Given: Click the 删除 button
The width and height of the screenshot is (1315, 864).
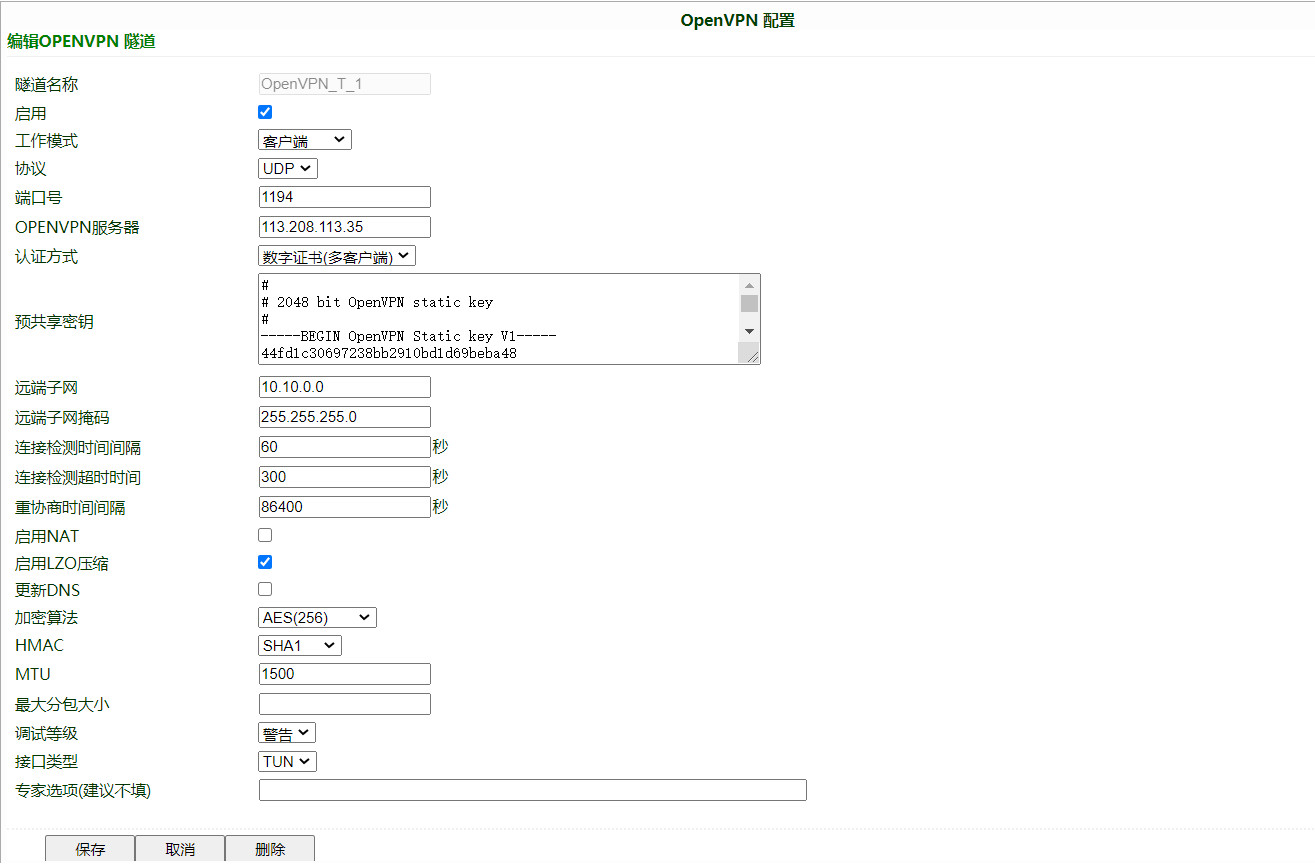Looking at the screenshot, I should click(270, 849).
